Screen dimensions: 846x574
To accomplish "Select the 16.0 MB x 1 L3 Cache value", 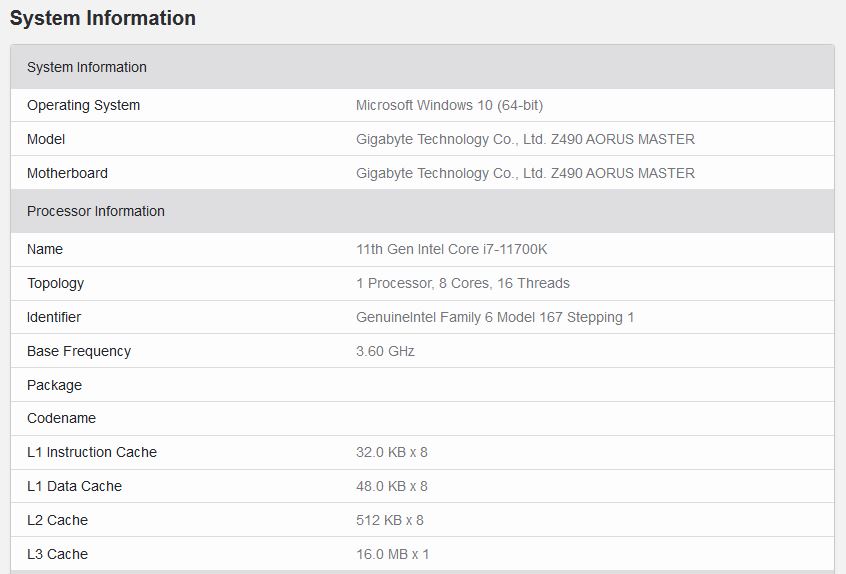I will (392, 554).
